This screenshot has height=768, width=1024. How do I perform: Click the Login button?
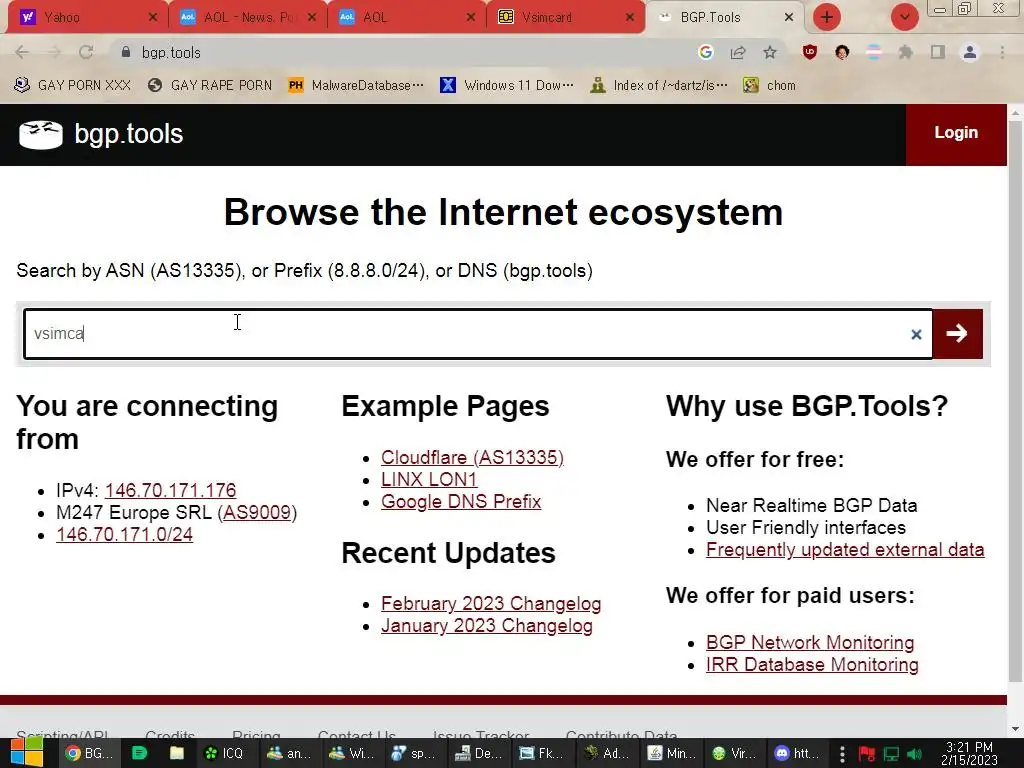click(956, 133)
